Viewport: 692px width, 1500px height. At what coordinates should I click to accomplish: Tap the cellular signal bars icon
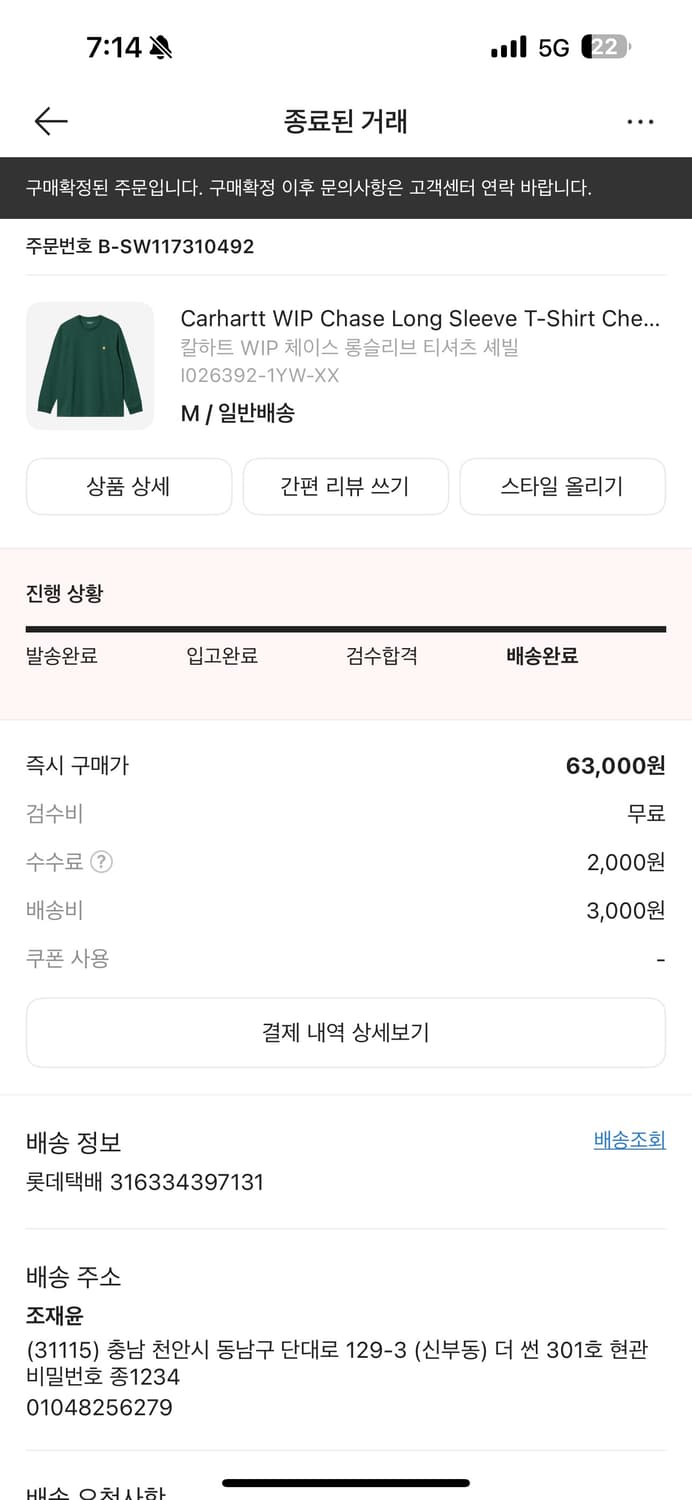pyautogui.click(x=510, y=45)
